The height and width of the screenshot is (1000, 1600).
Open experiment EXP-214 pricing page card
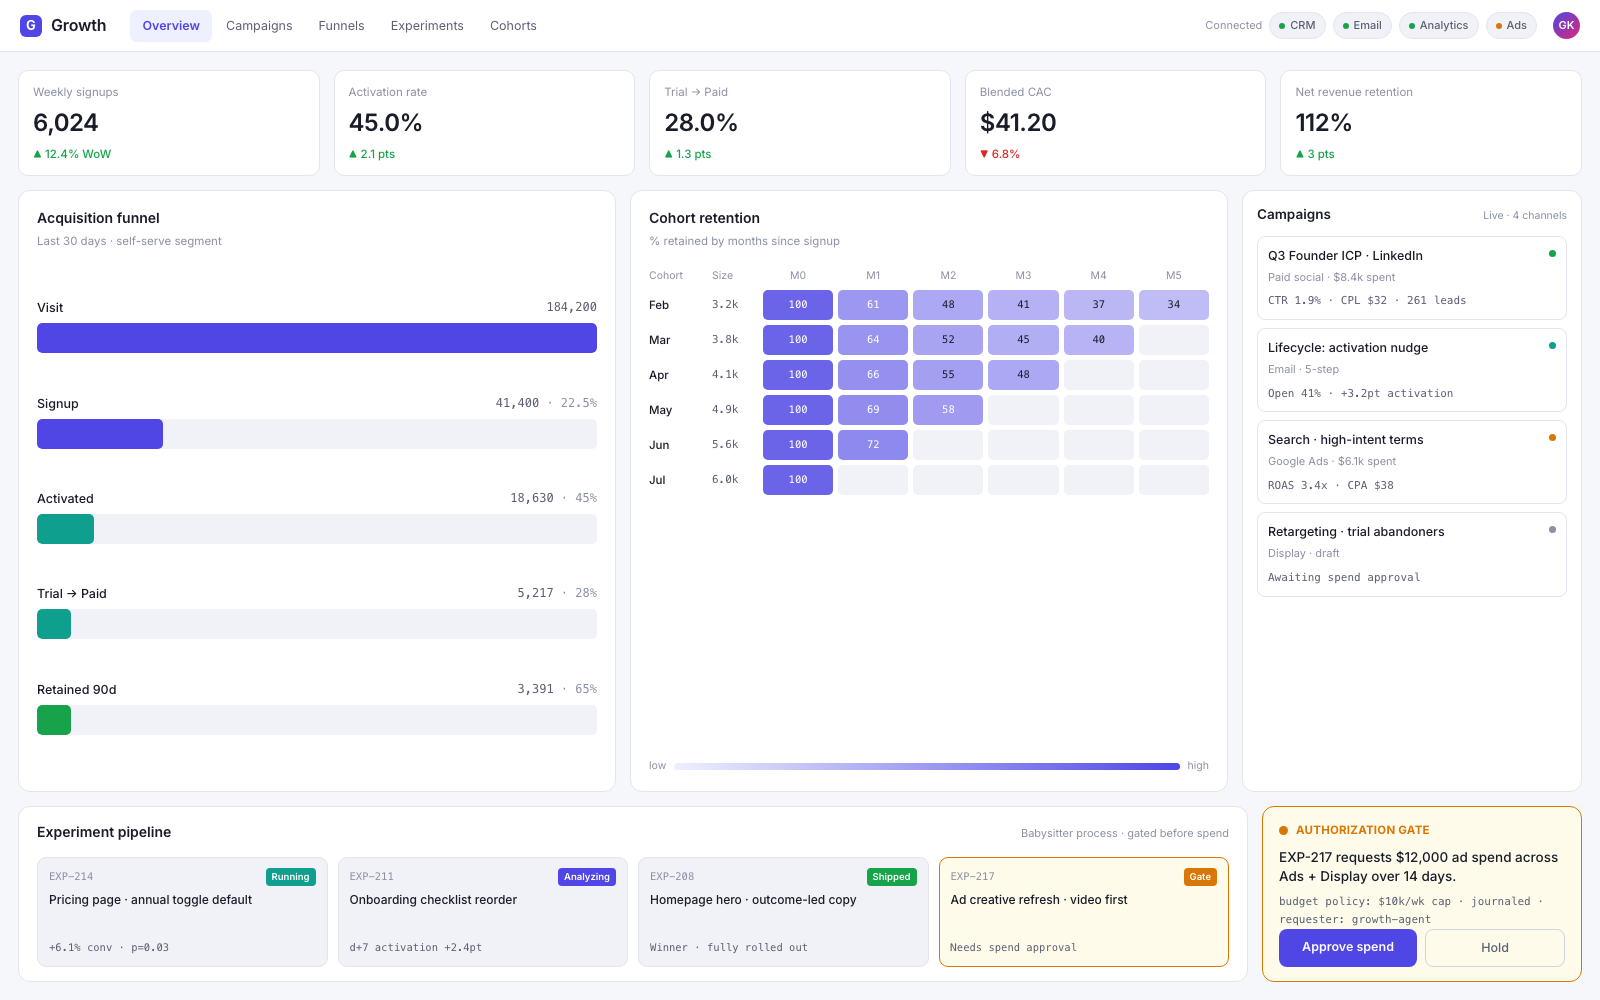(x=182, y=912)
